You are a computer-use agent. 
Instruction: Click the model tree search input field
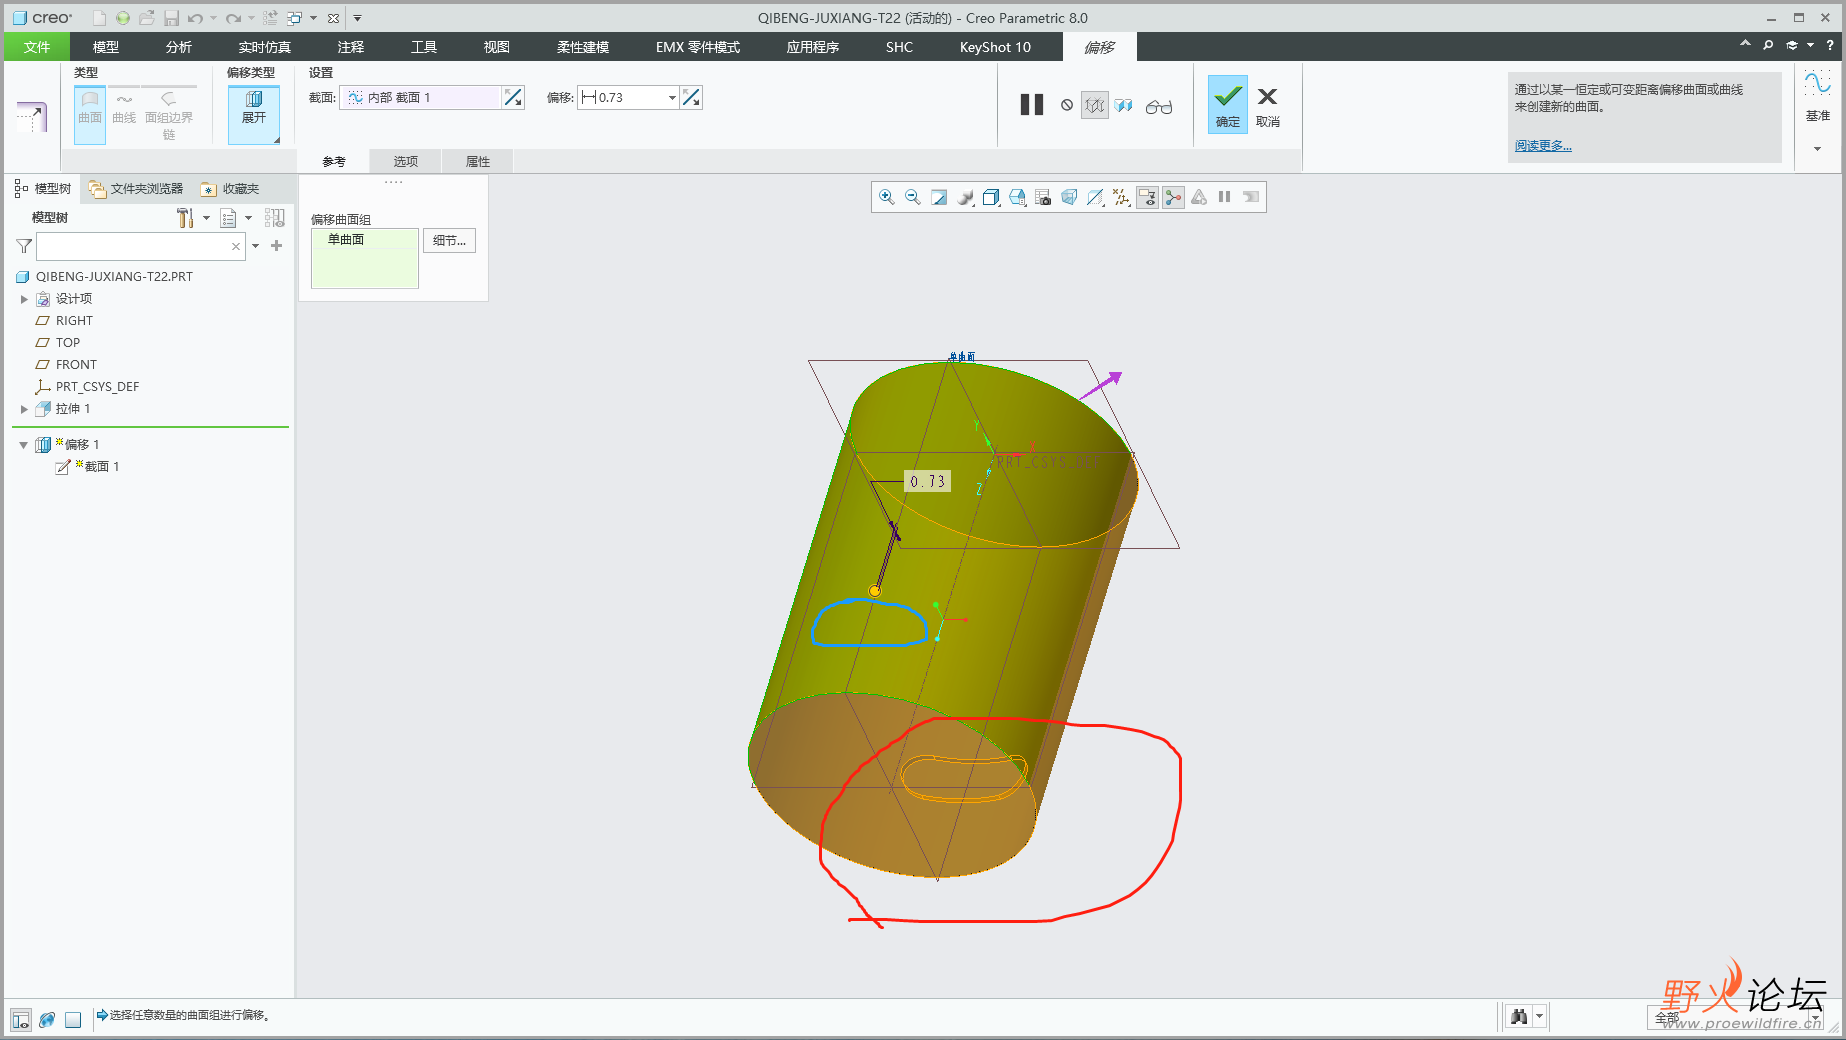tap(140, 246)
